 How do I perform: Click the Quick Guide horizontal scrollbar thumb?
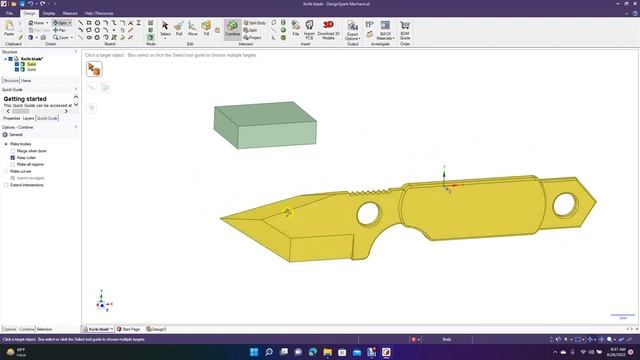20,111
